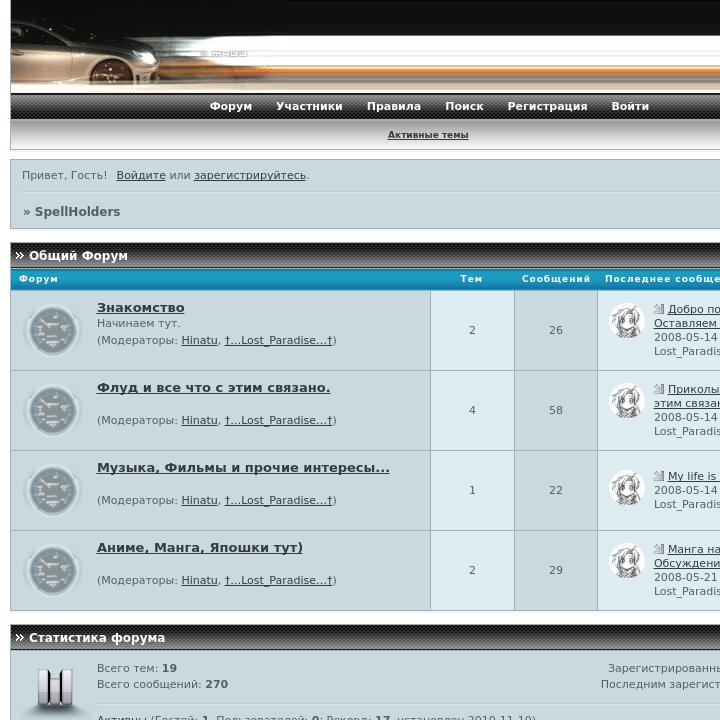Open the avatar in the Аниме, Манга last-post cell
This screenshot has height=720, width=720.
(627, 561)
